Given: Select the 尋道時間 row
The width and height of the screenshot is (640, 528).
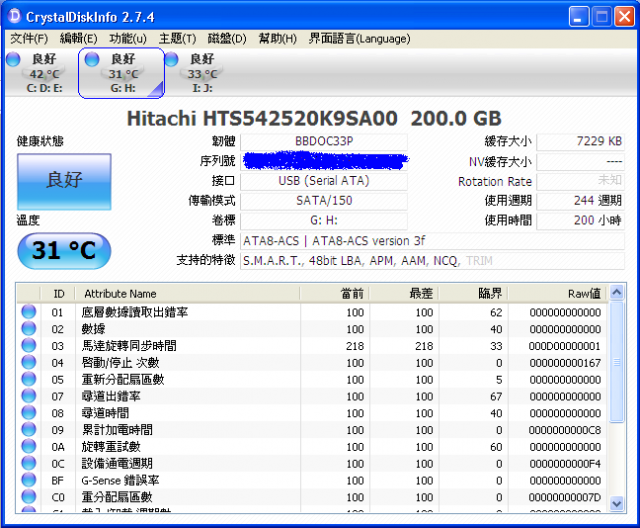Looking at the screenshot, I should point(312,413).
